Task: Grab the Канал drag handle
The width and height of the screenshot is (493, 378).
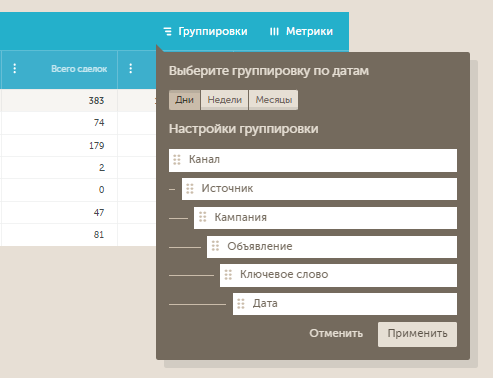Action: [177, 160]
